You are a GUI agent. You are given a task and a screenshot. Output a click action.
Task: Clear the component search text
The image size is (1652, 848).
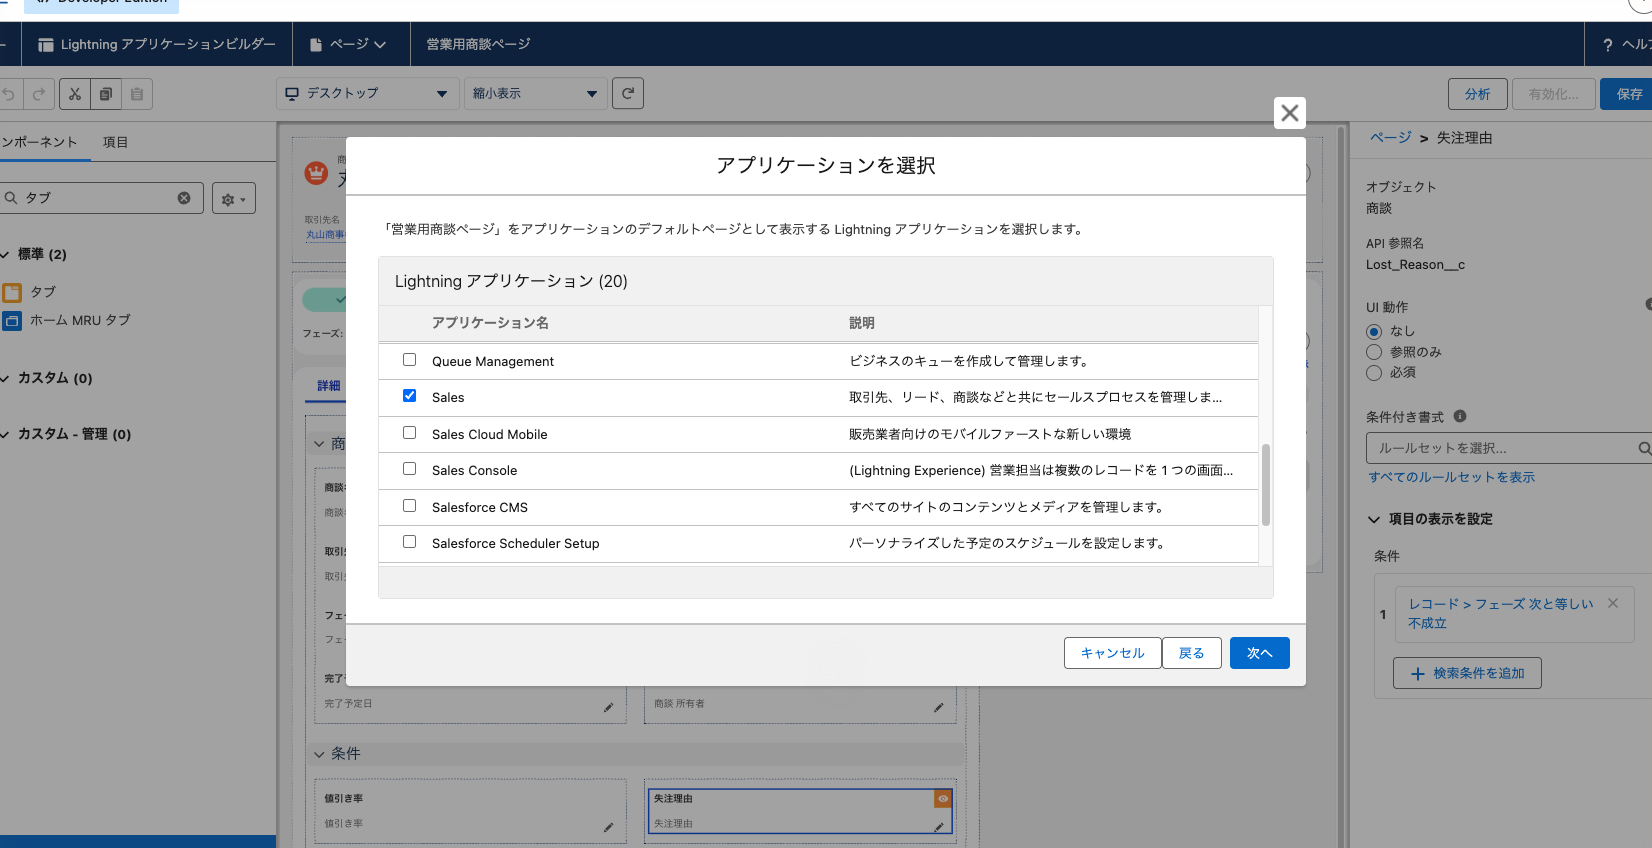pyautogui.click(x=184, y=198)
